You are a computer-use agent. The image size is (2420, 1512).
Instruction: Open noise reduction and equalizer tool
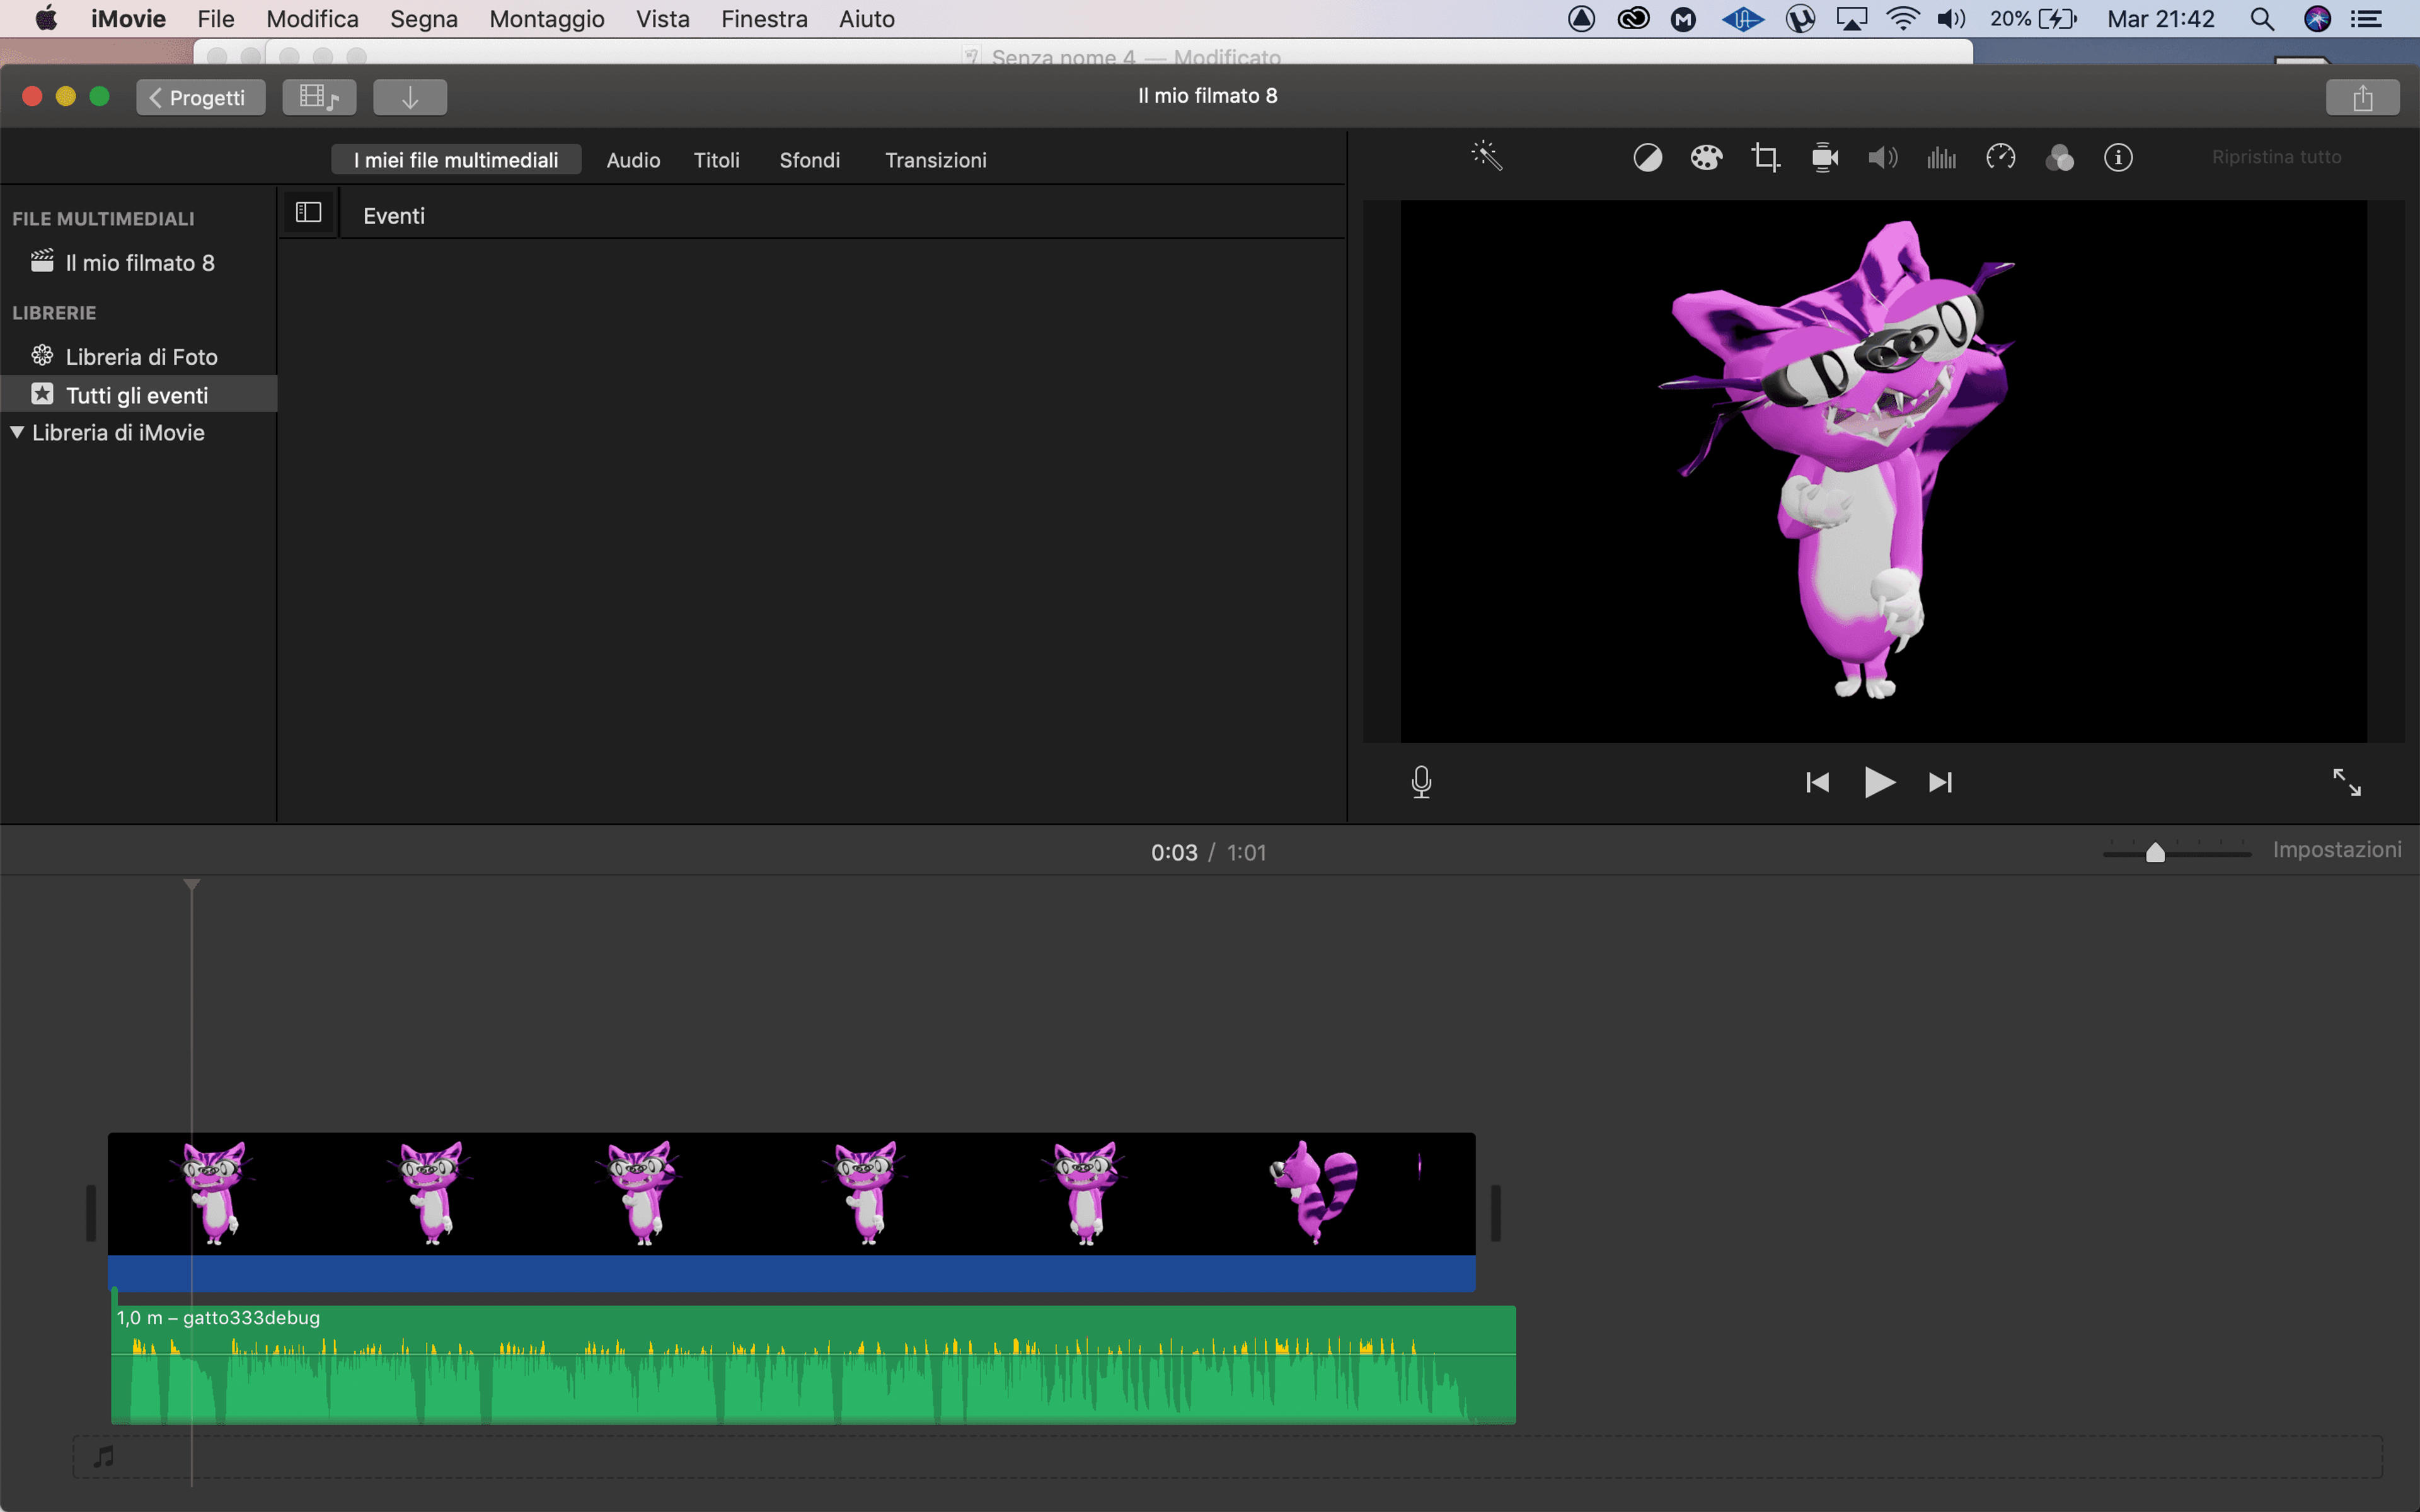tap(1941, 158)
